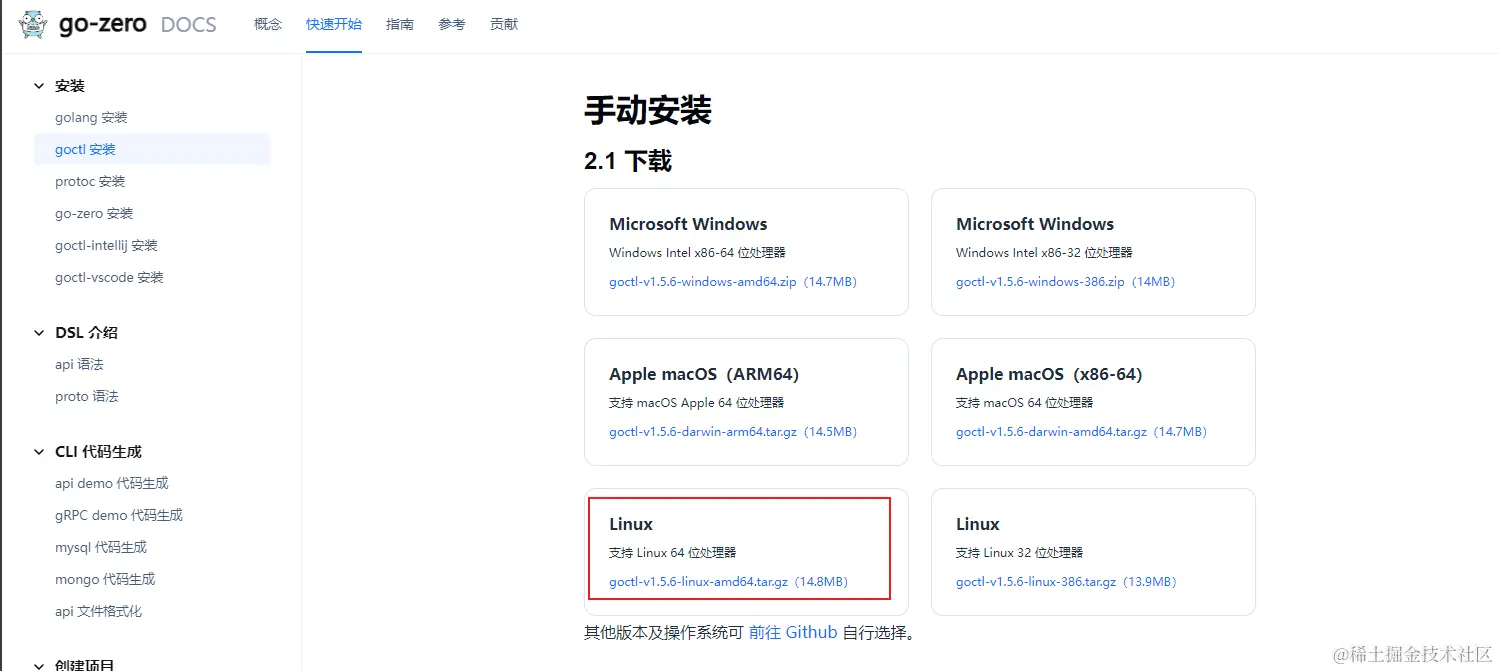Click Windows Intel x86-32 位处理器 text
The height and width of the screenshot is (671, 1499).
point(1044,253)
